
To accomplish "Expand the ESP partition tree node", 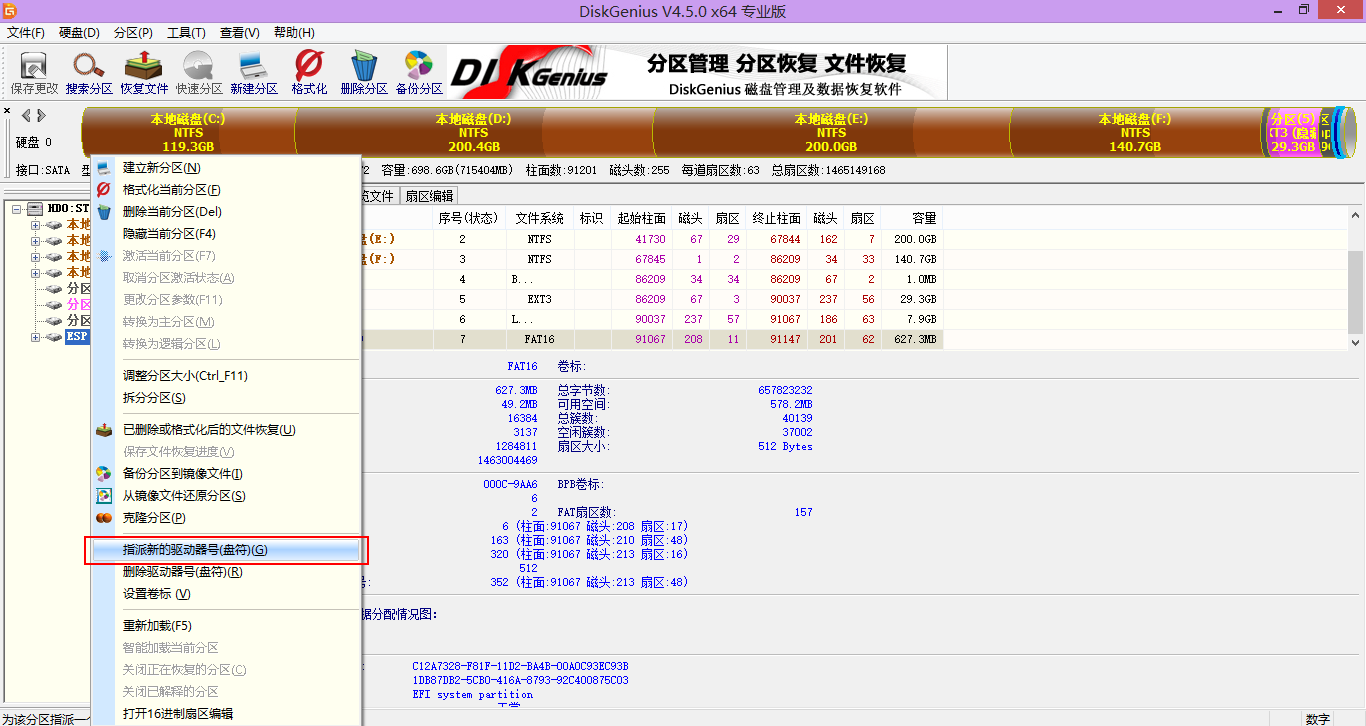I will (x=35, y=337).
